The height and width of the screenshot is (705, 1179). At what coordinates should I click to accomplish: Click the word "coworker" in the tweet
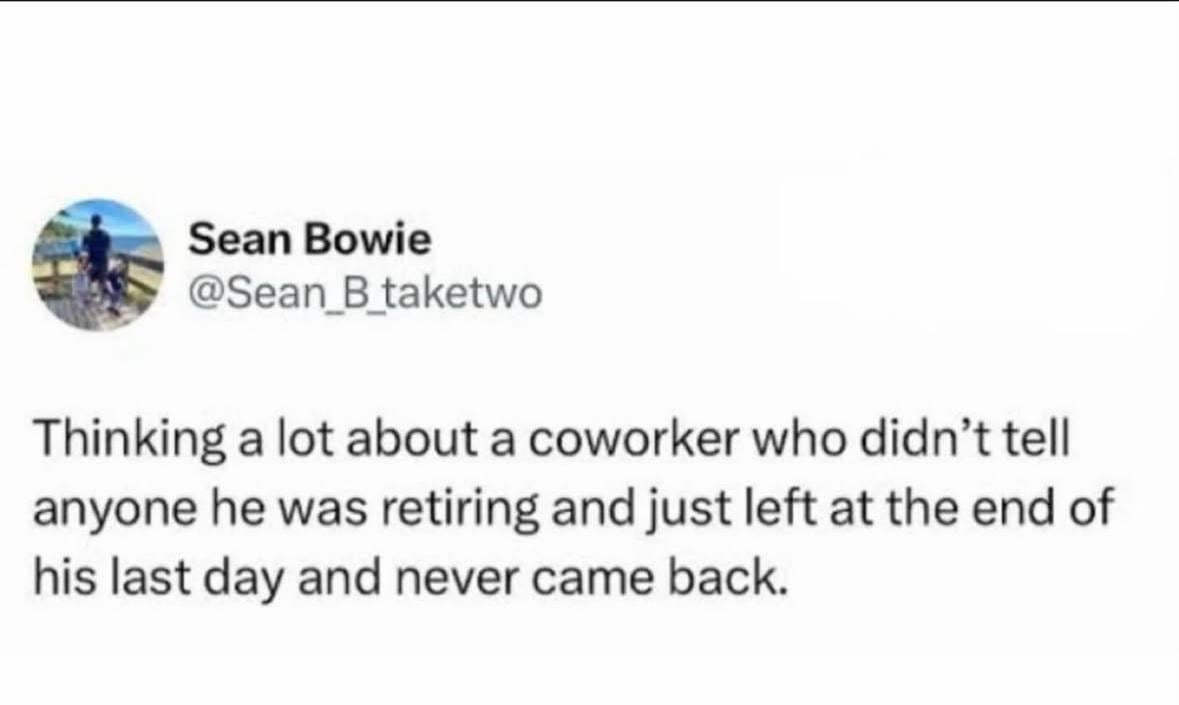[x=636, y=443]
